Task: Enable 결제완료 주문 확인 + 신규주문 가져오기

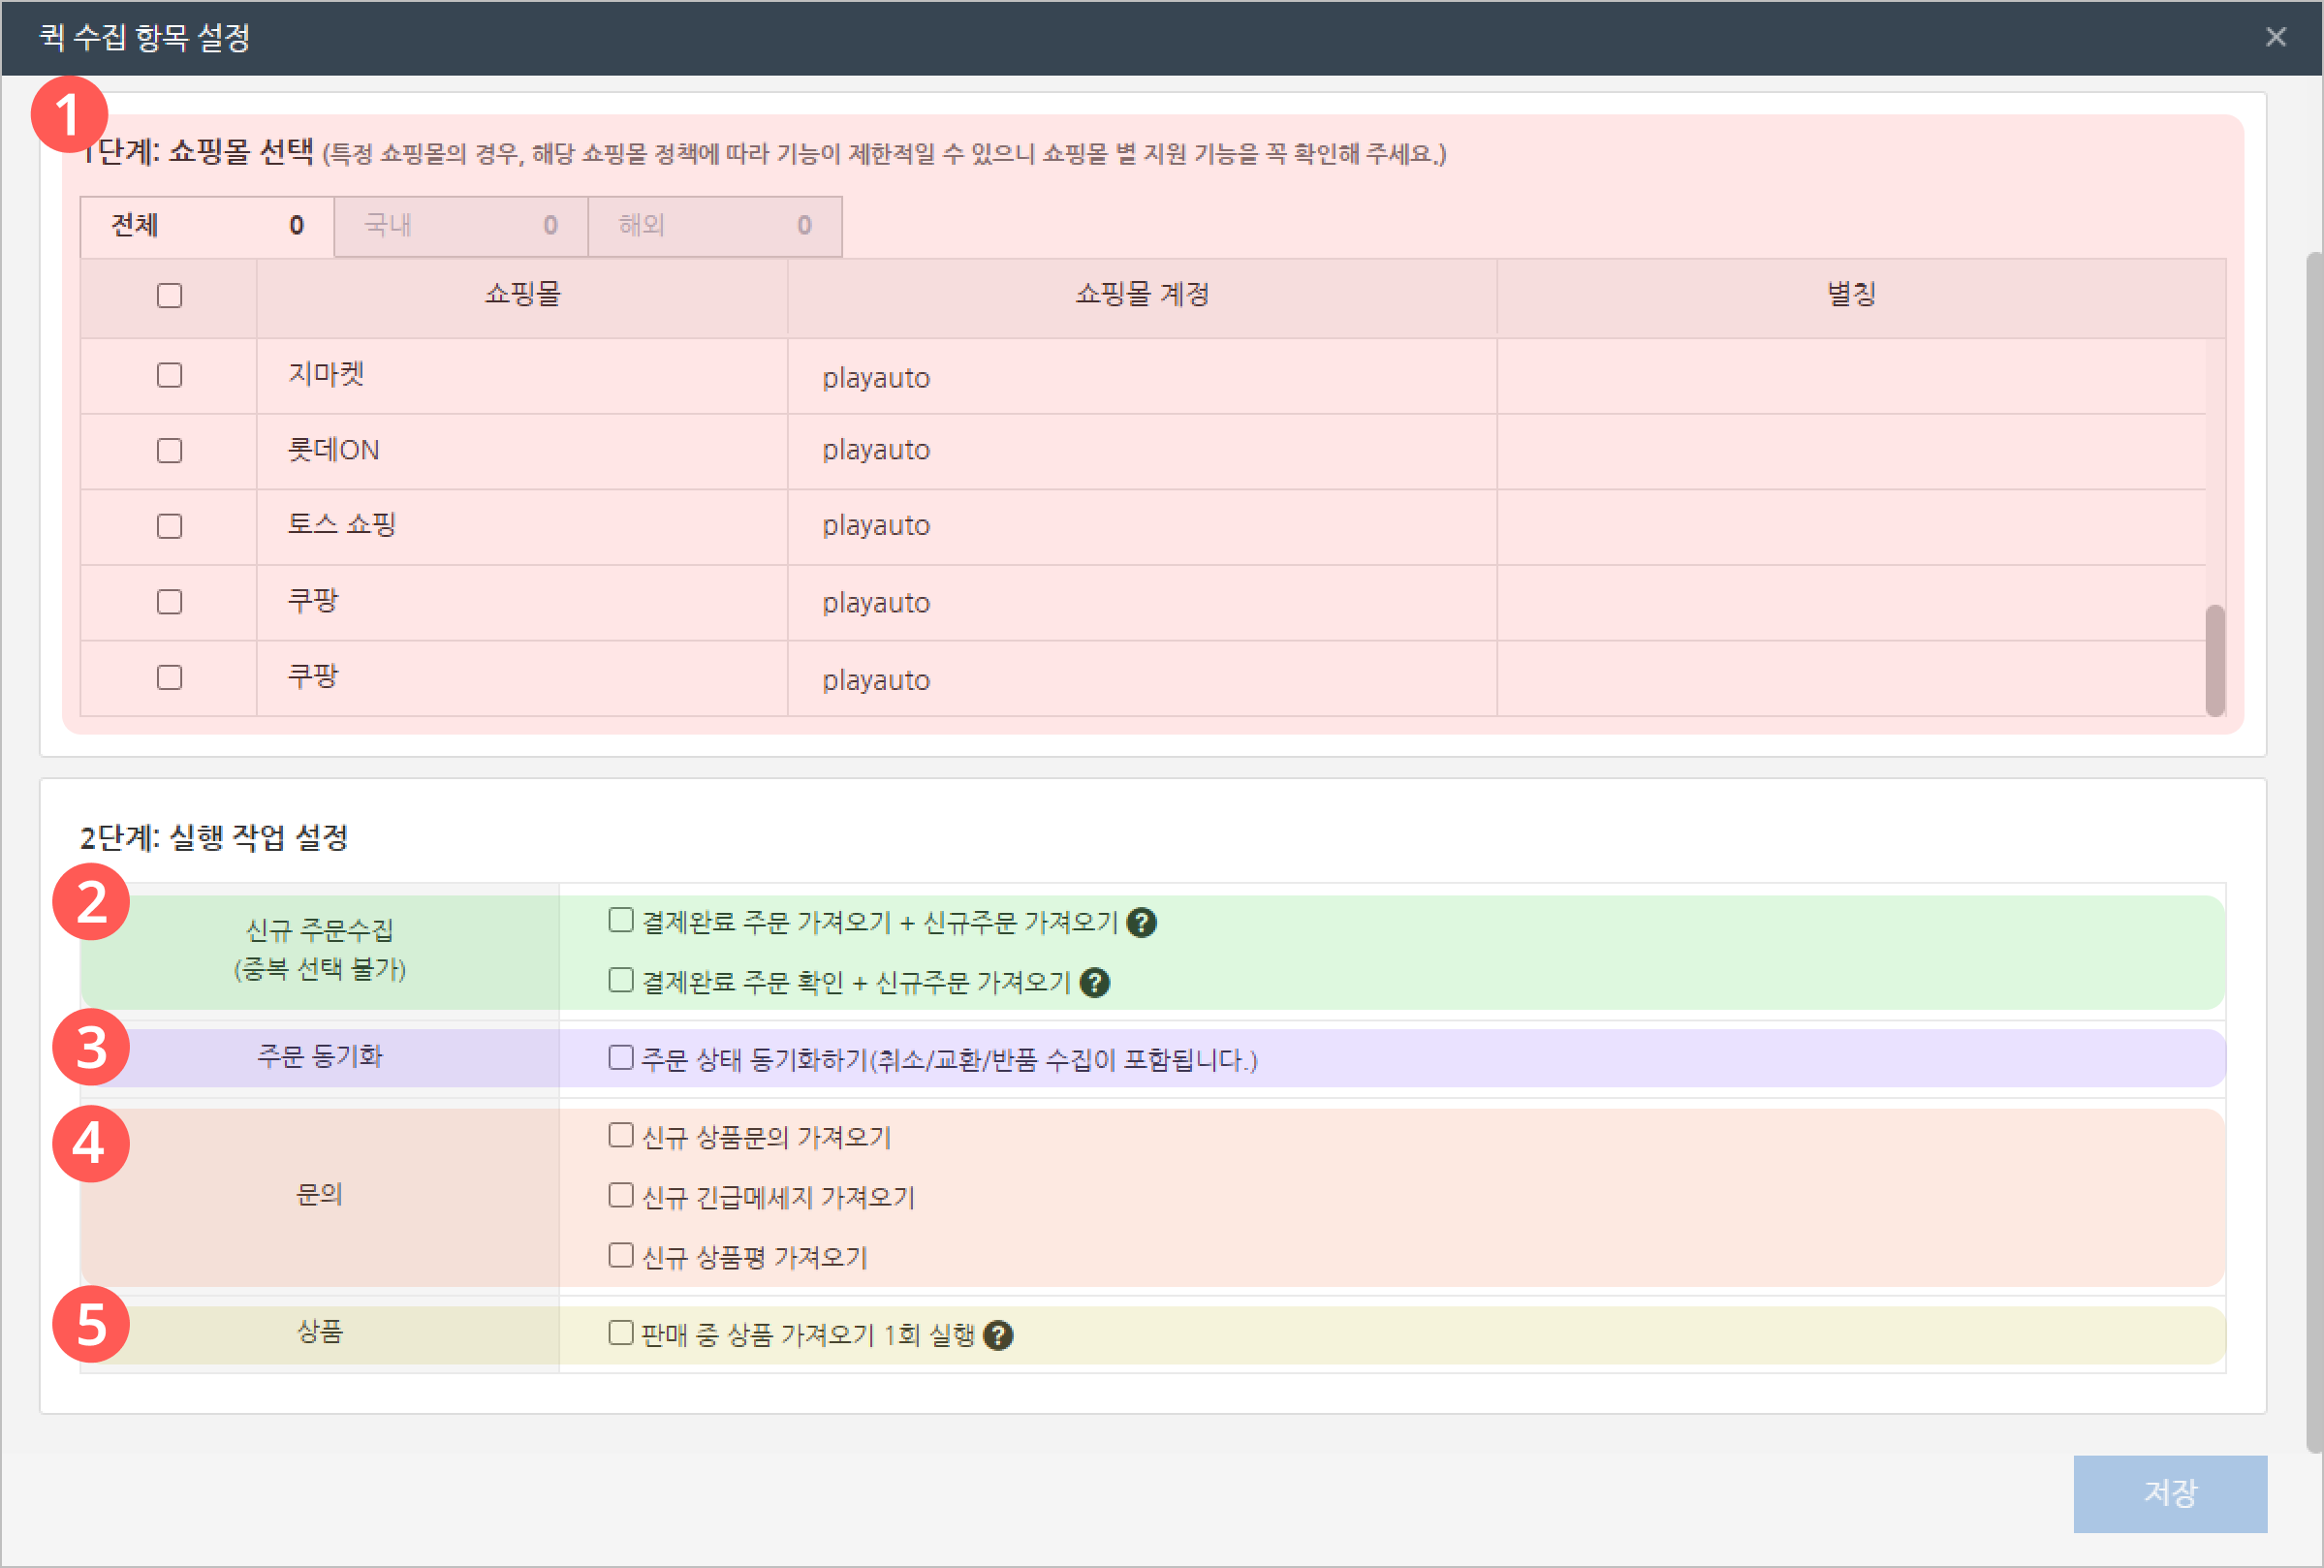Action: coord(621,980)
